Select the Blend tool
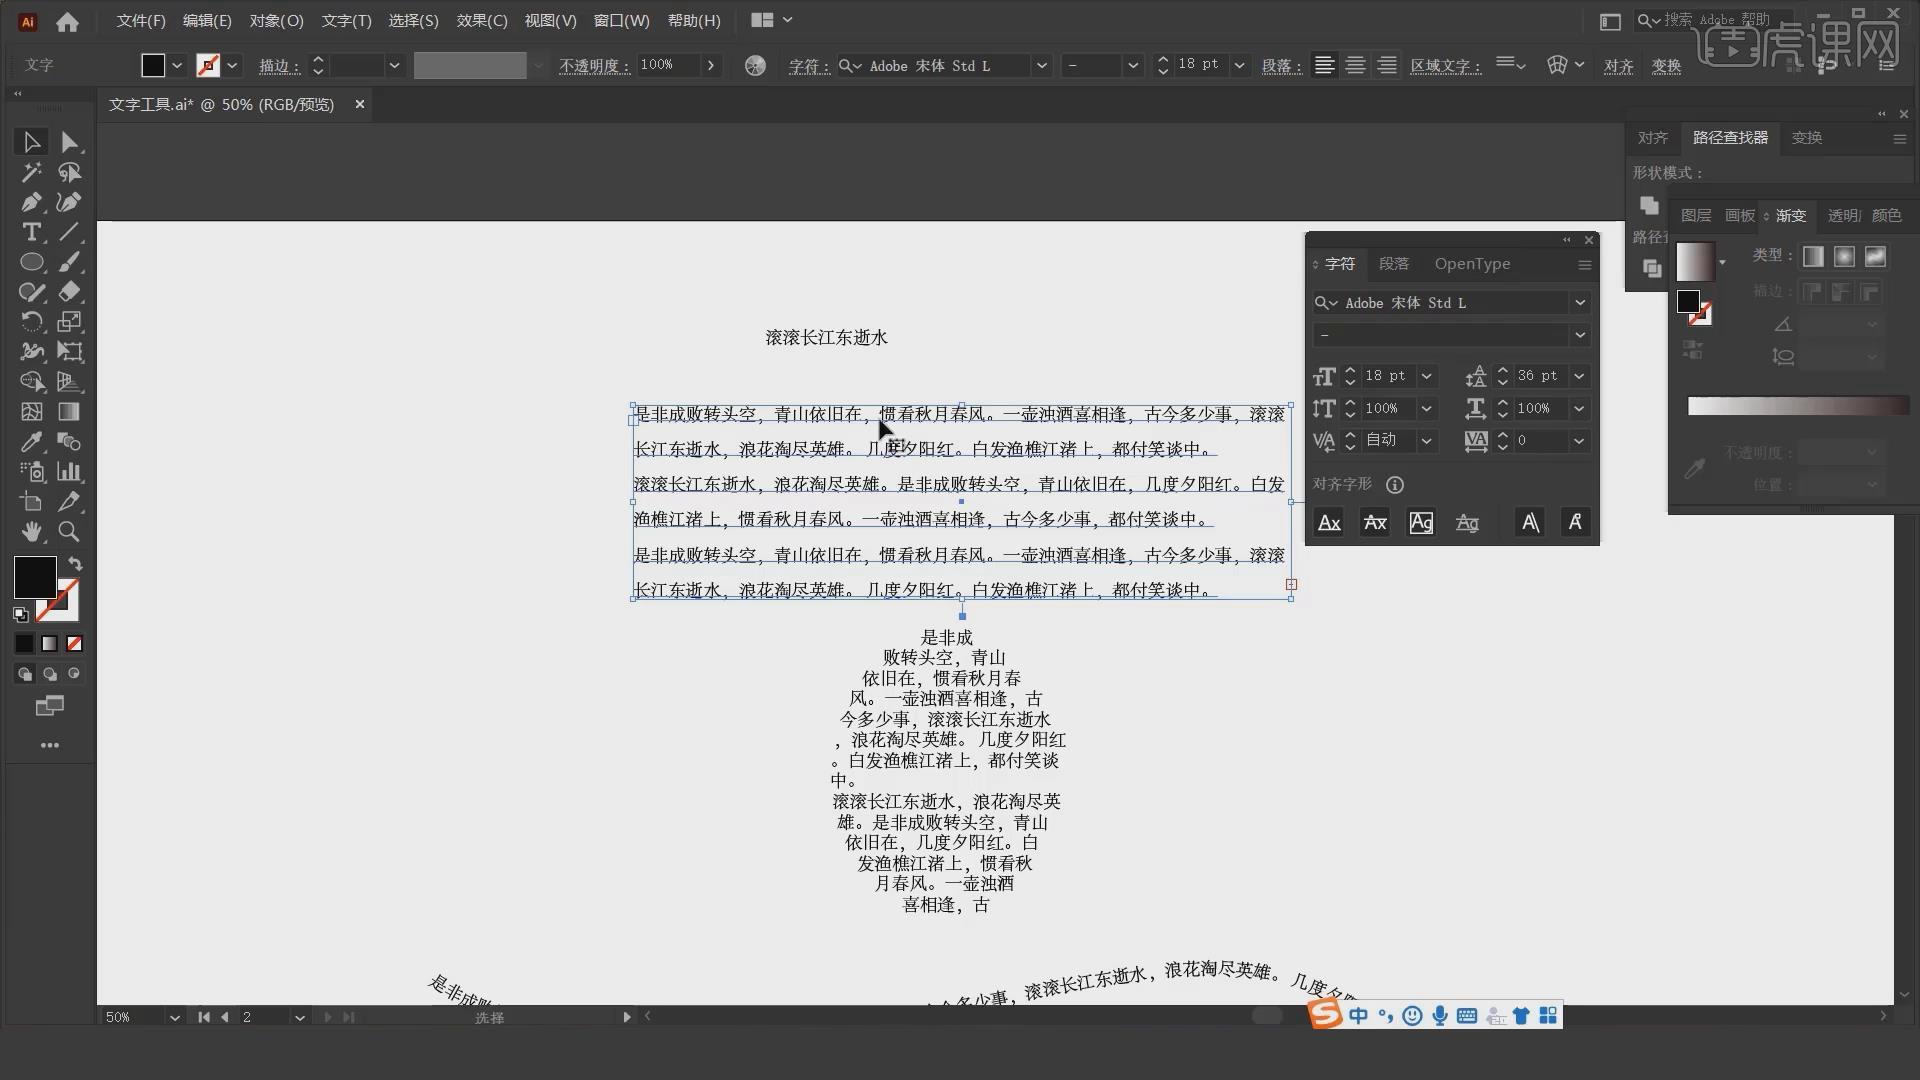Screen dimensions: 1920x1080 (x=69, y=442)
